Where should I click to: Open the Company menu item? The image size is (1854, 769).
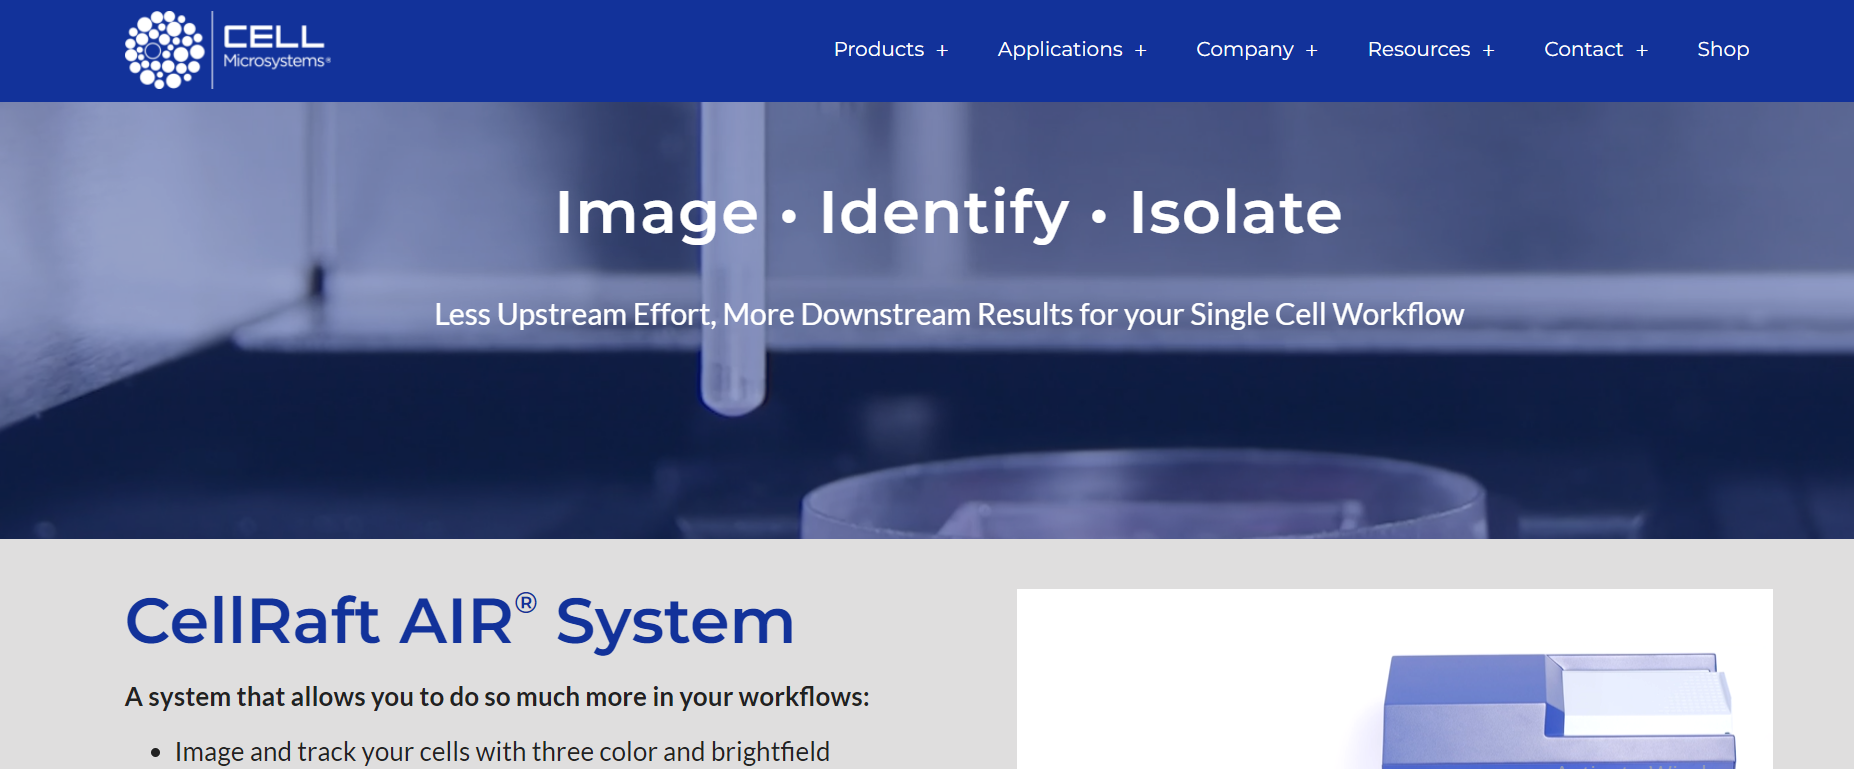click(1244, 49)
